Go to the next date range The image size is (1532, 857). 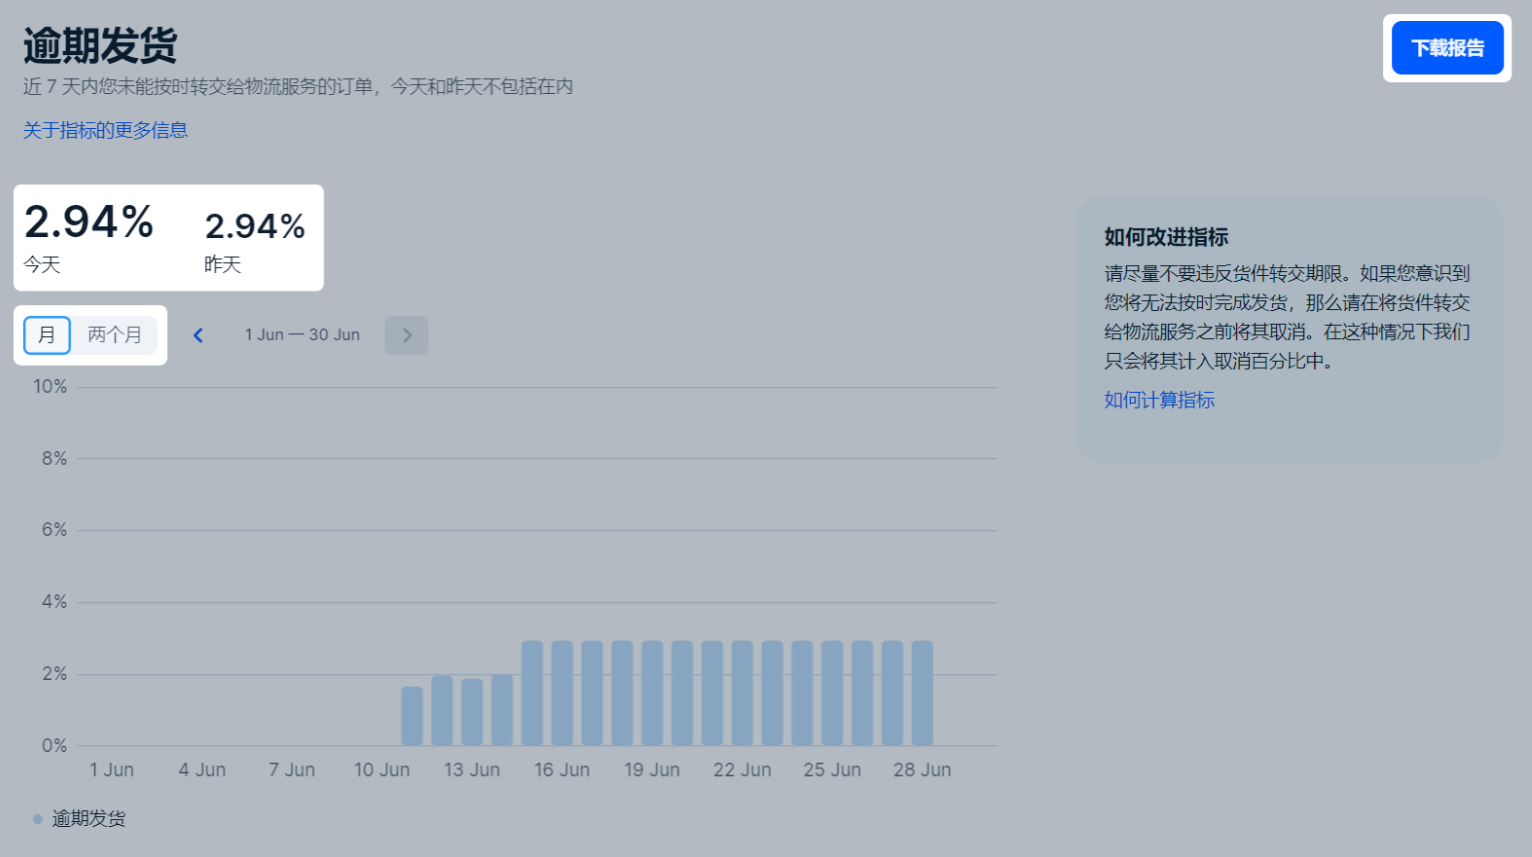click(x=406, y=336)
